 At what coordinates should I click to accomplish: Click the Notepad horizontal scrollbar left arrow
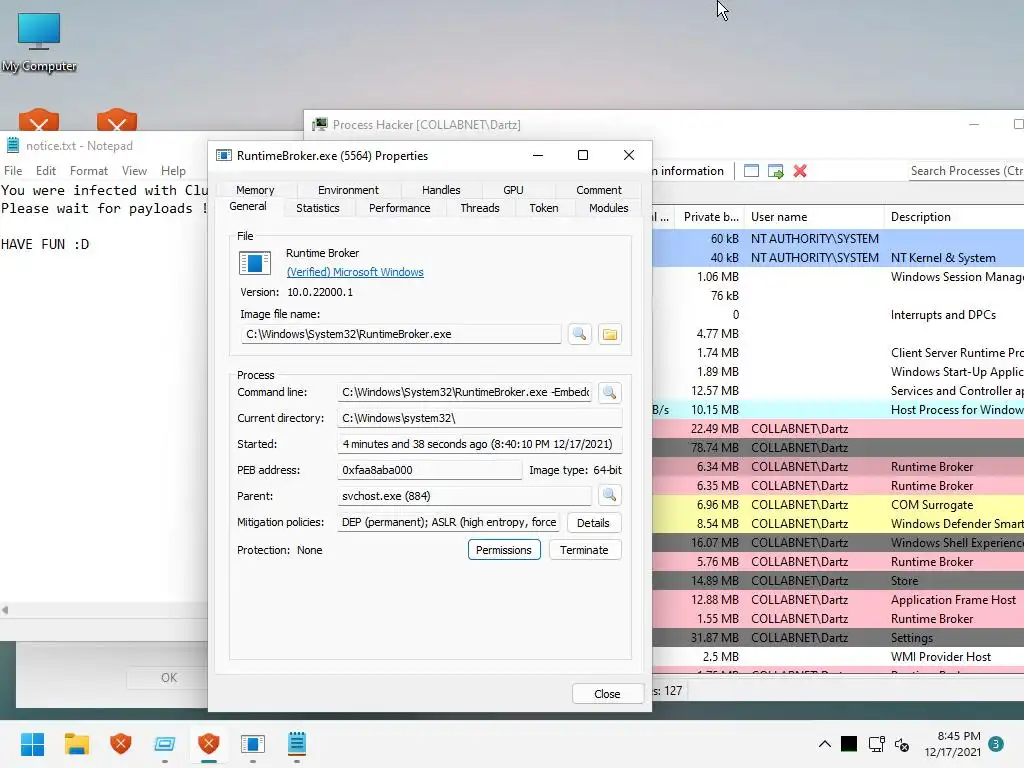(x=5, y=610)
